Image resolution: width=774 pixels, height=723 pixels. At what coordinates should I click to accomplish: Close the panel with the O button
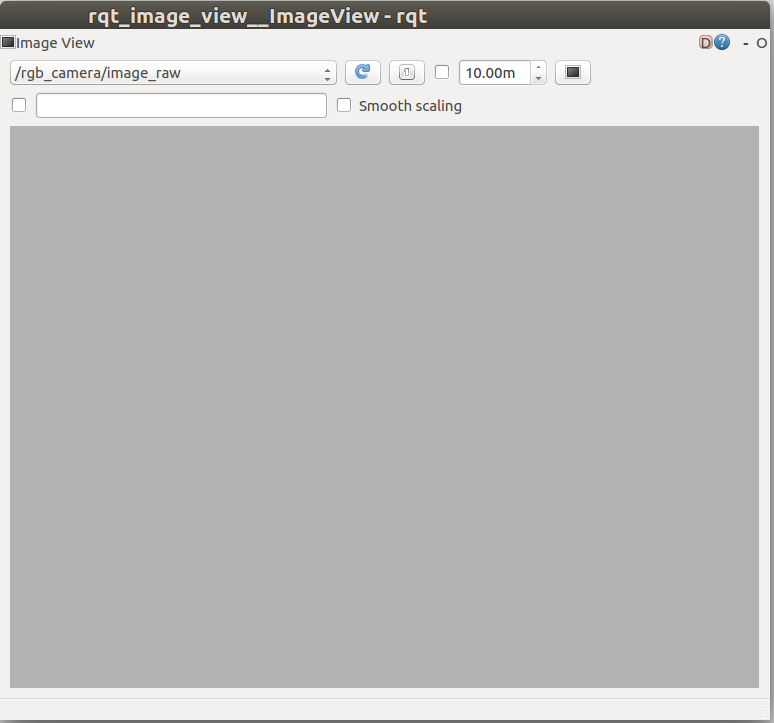pos(762,43)
